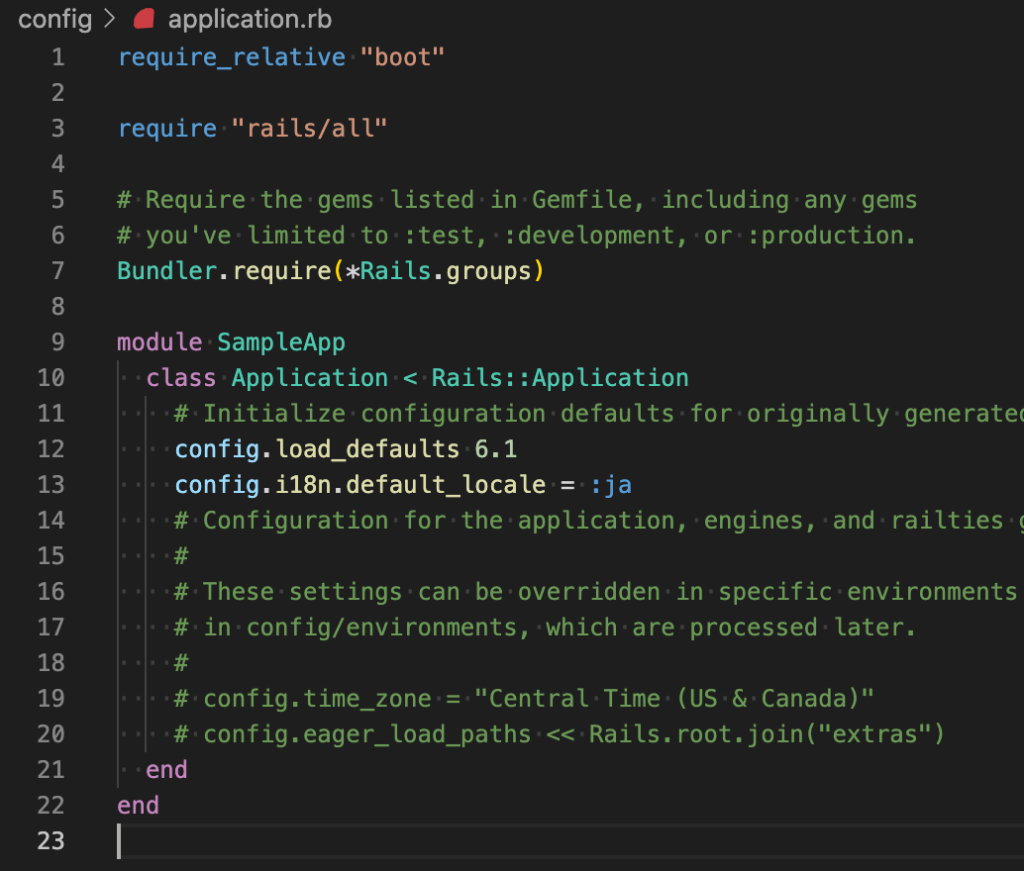The image size is (1024, 871).
Task: Click line number 13 in gutter
Action: pyautogui.click(x=51, y=485)
